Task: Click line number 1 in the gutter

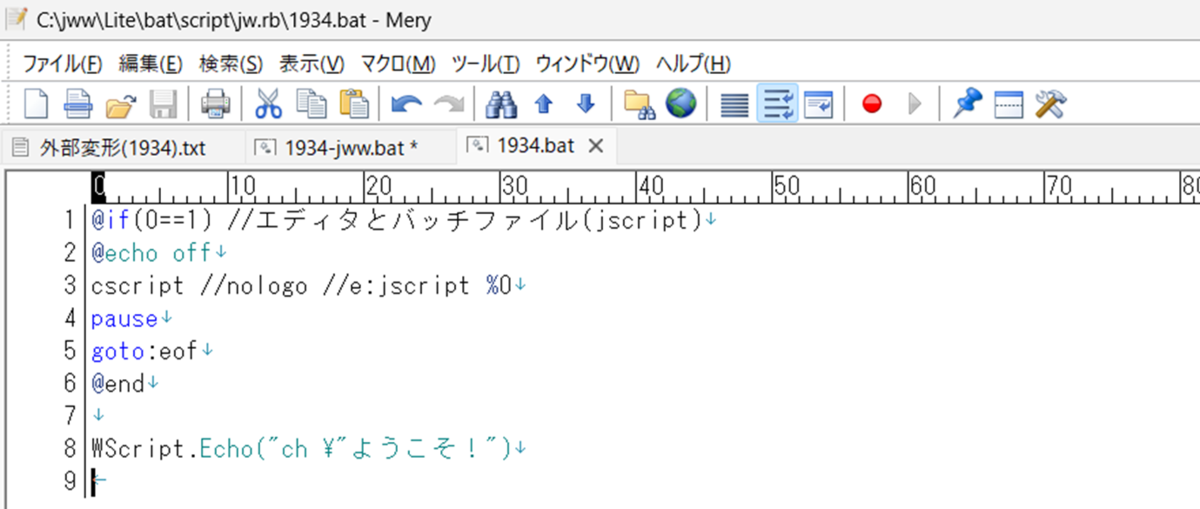Action: point(70,220)
